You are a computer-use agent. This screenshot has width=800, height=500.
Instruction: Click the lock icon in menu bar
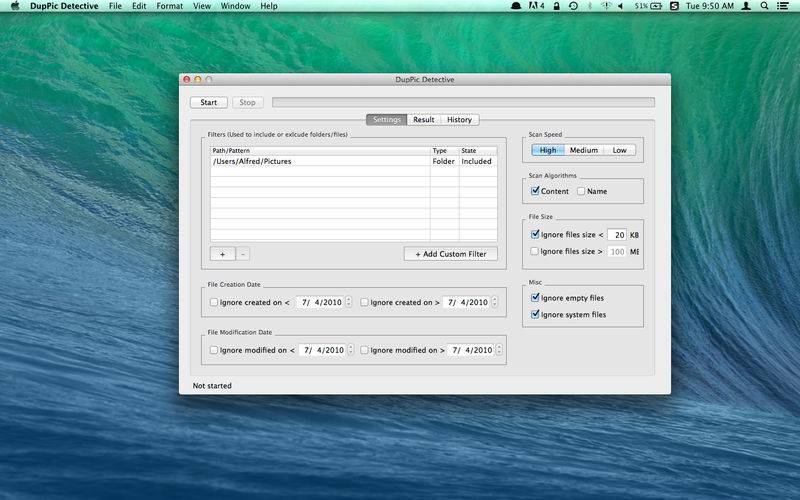coord(557,6)
